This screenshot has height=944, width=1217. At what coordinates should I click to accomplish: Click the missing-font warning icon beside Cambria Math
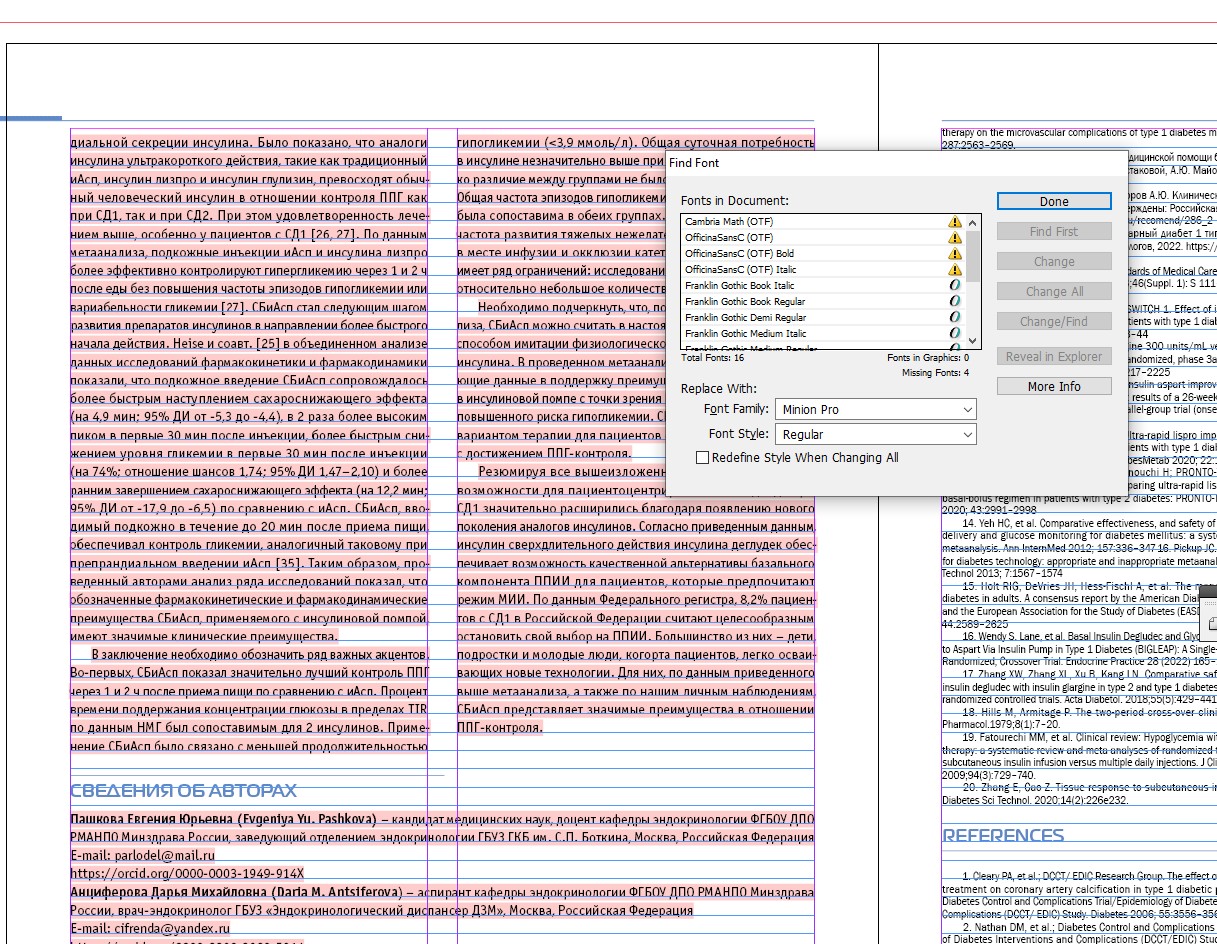[954, 222]
